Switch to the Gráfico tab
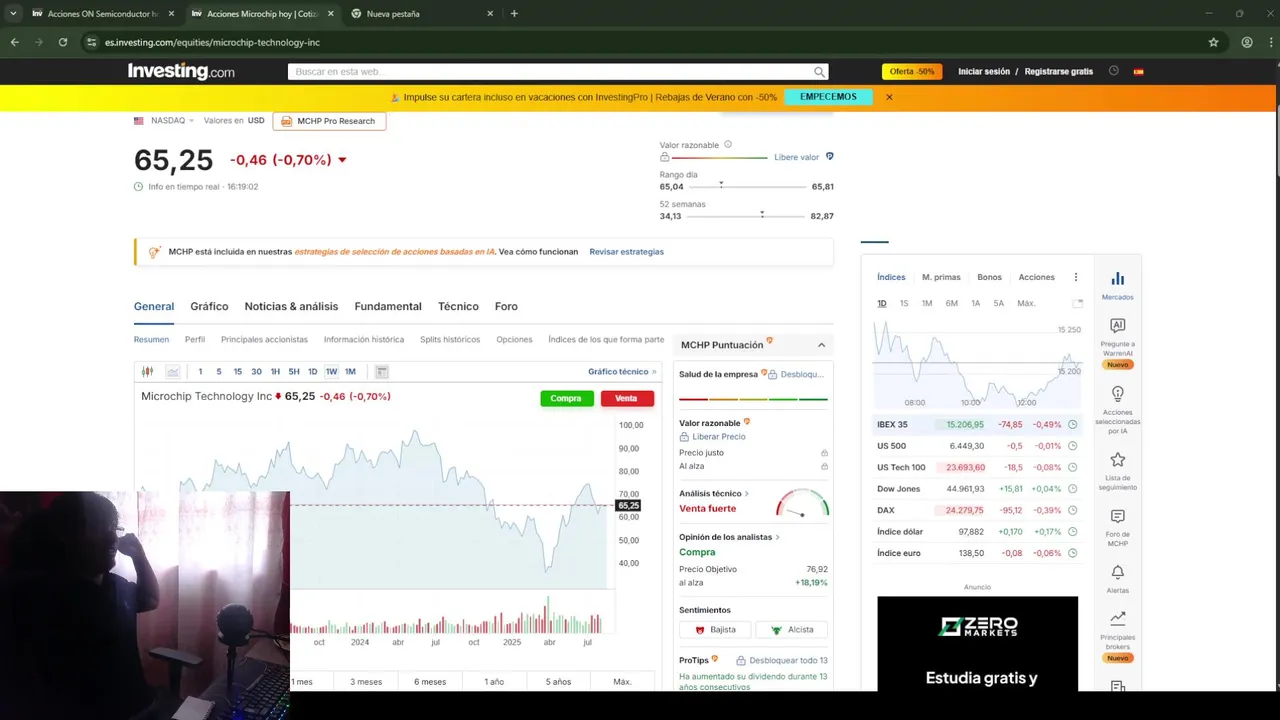Image resolution: width=1280 pixels, height=720 pixels. tap(209, 307)
